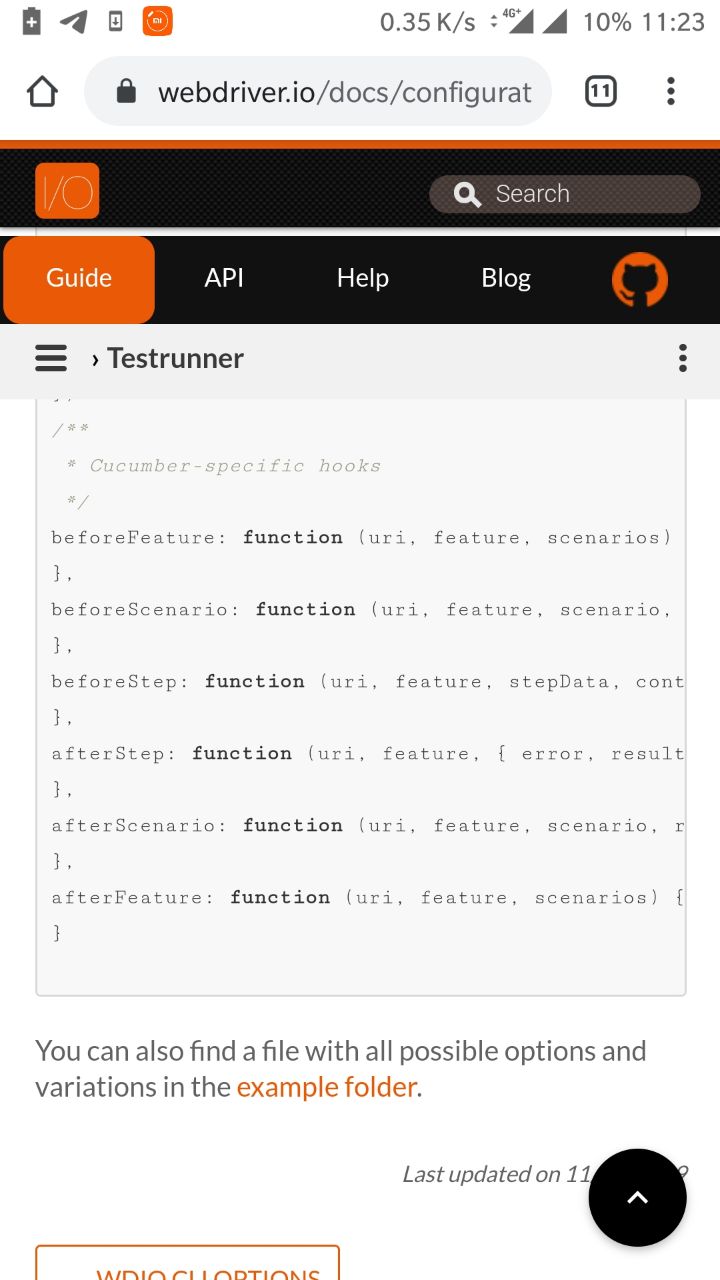Follow the "example folder" link
720x1280 pixels.
point(326,1087)
